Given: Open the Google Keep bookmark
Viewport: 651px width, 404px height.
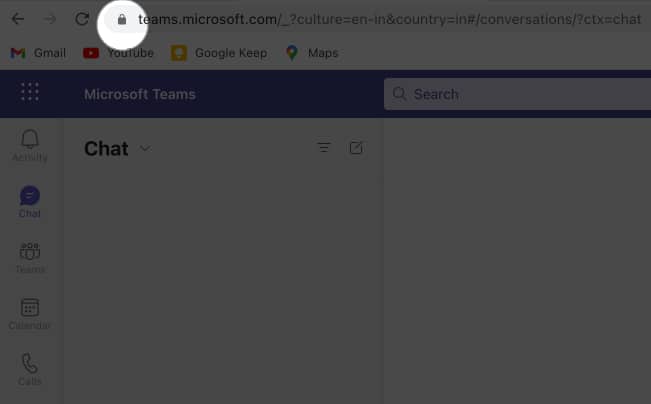Looking at the screenshot, I should click(219, 53).
